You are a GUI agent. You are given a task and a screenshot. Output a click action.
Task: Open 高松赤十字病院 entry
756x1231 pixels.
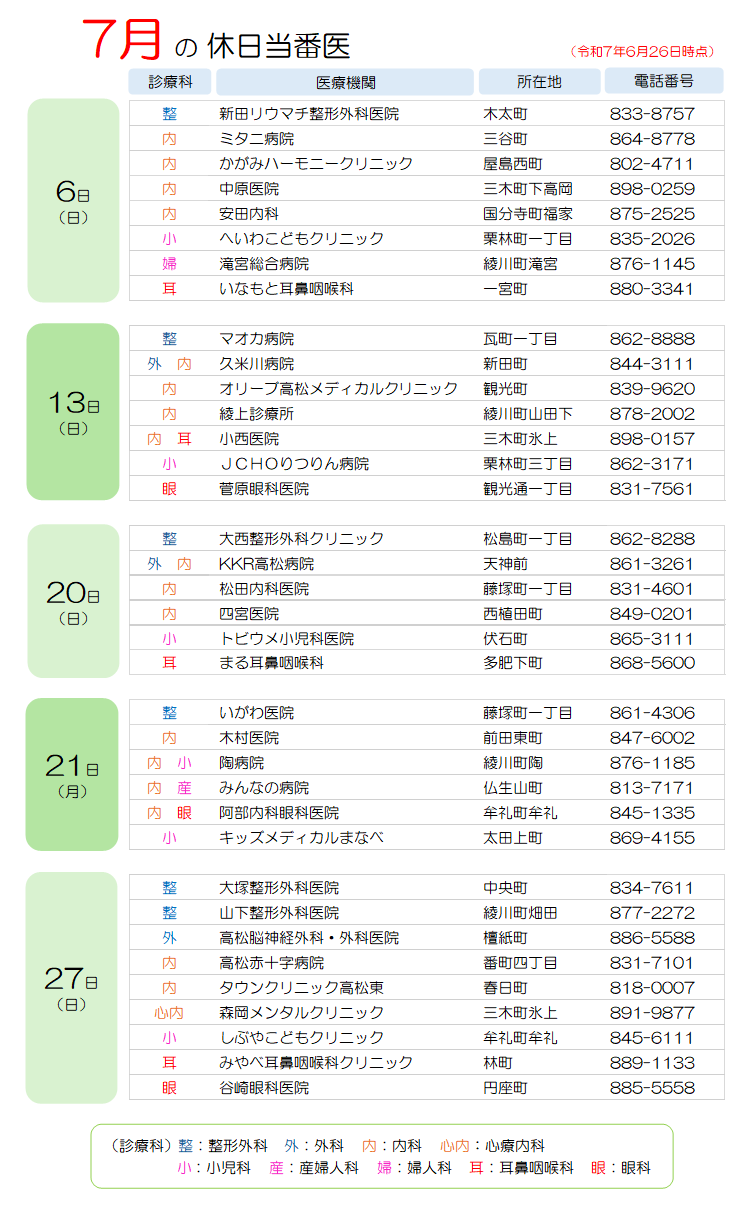coord(271,963)
